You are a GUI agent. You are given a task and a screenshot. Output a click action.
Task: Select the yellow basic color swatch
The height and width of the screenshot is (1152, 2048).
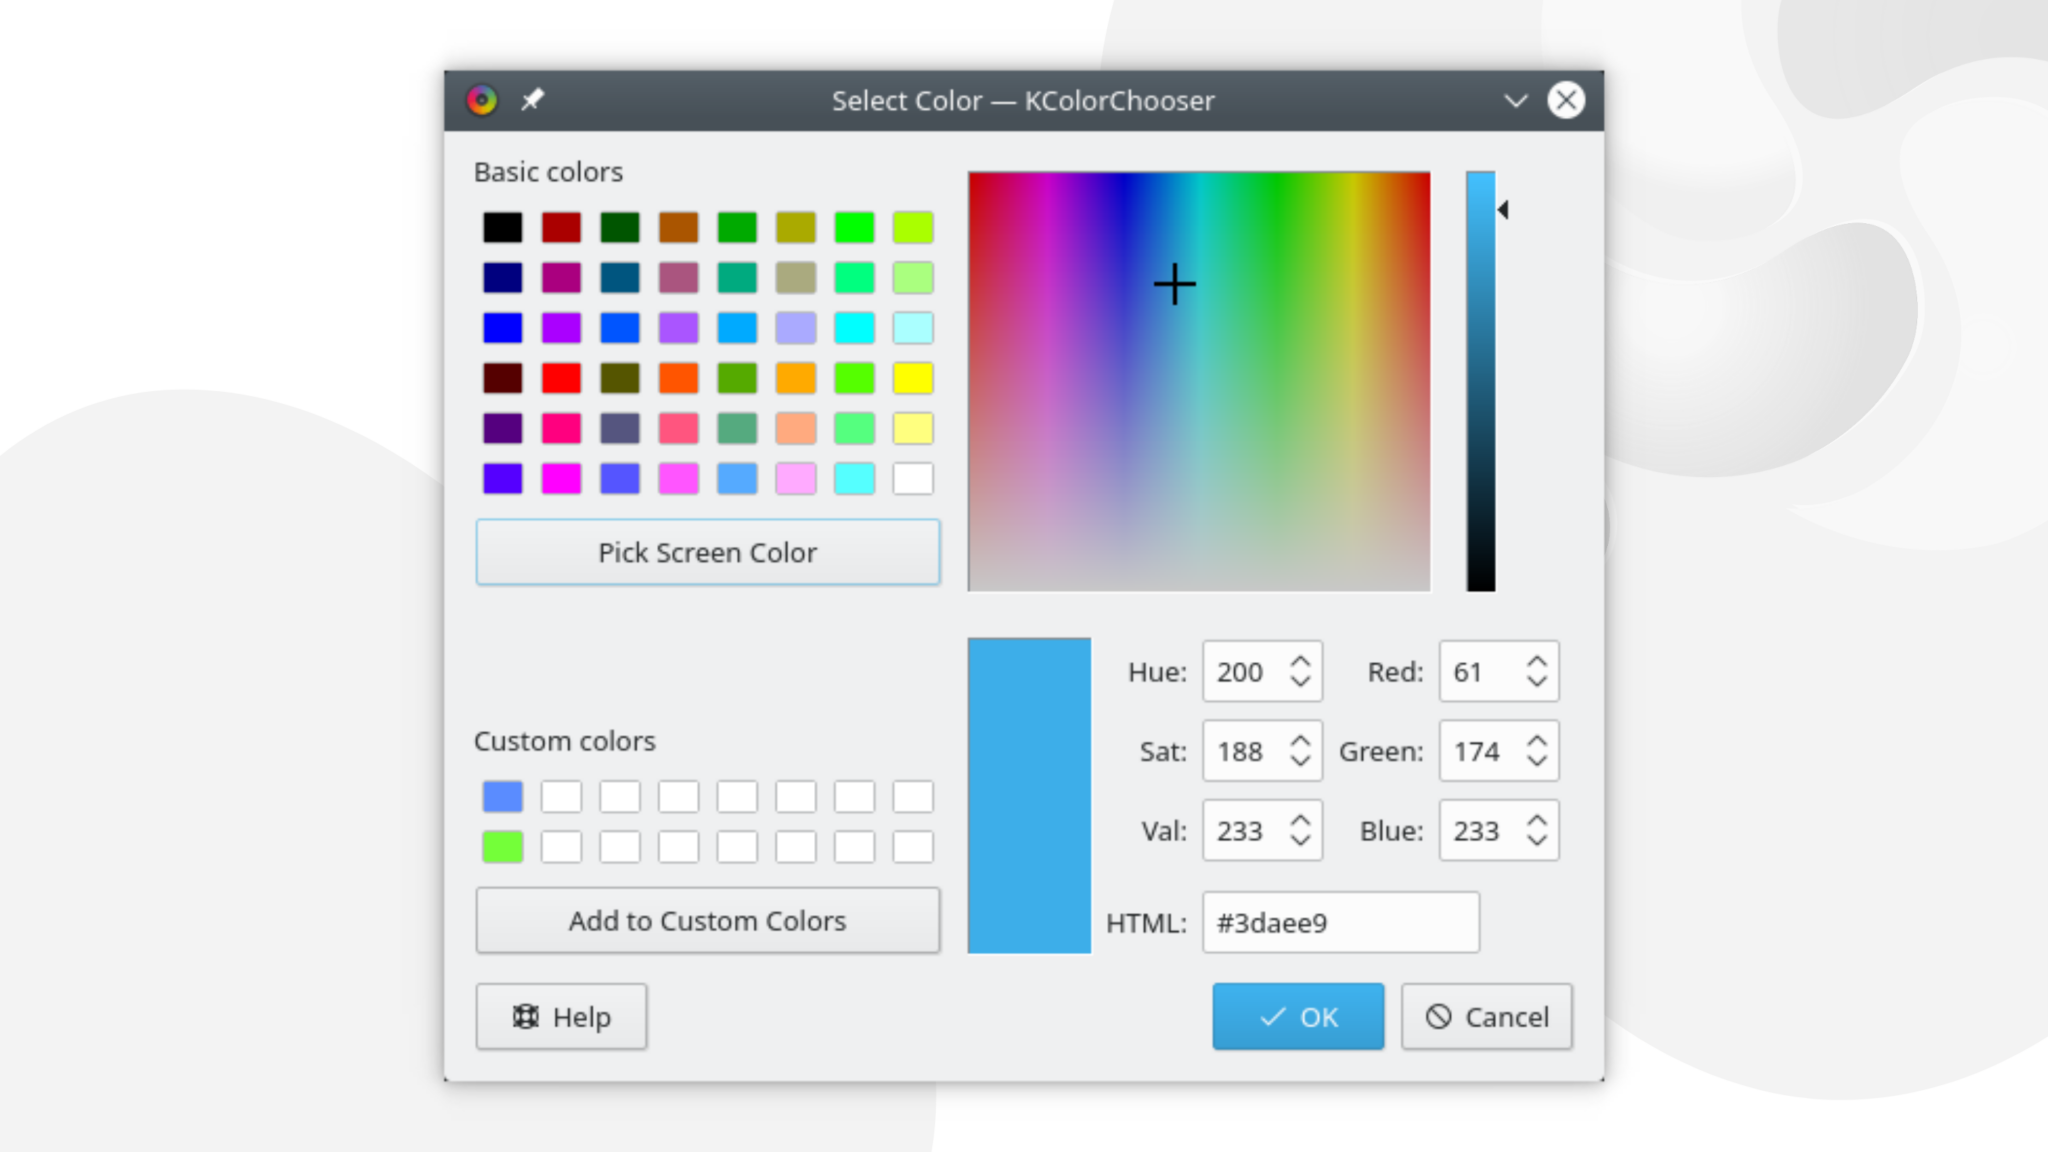[x=913, y=378]
